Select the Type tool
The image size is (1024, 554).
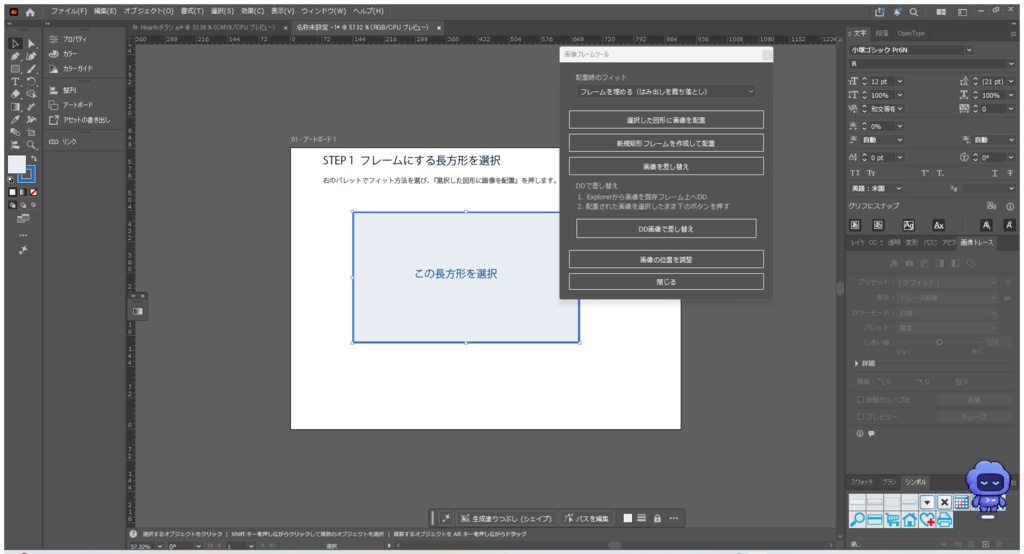[15, 82]
